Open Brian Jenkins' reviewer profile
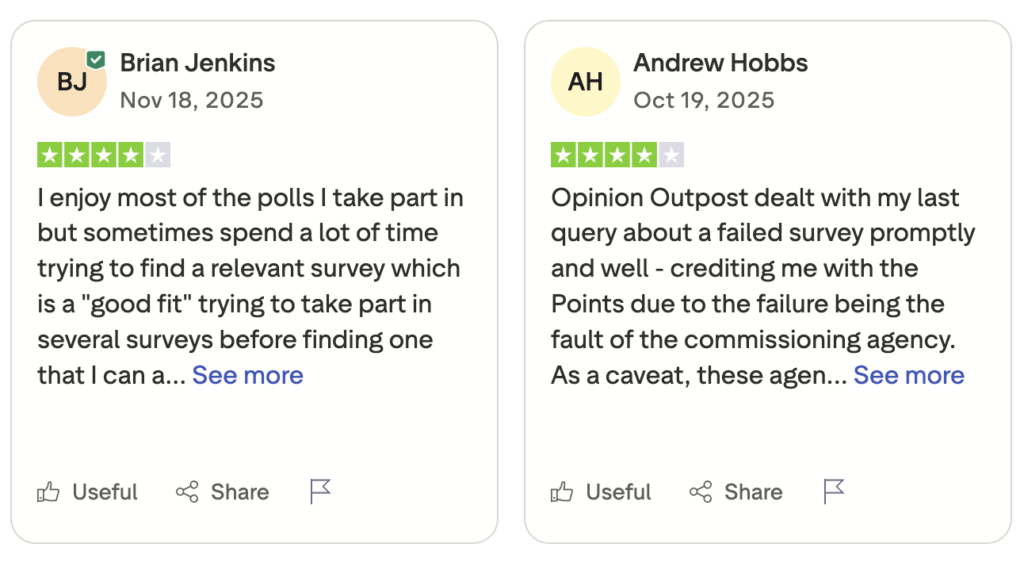 [x=197, y=62]
